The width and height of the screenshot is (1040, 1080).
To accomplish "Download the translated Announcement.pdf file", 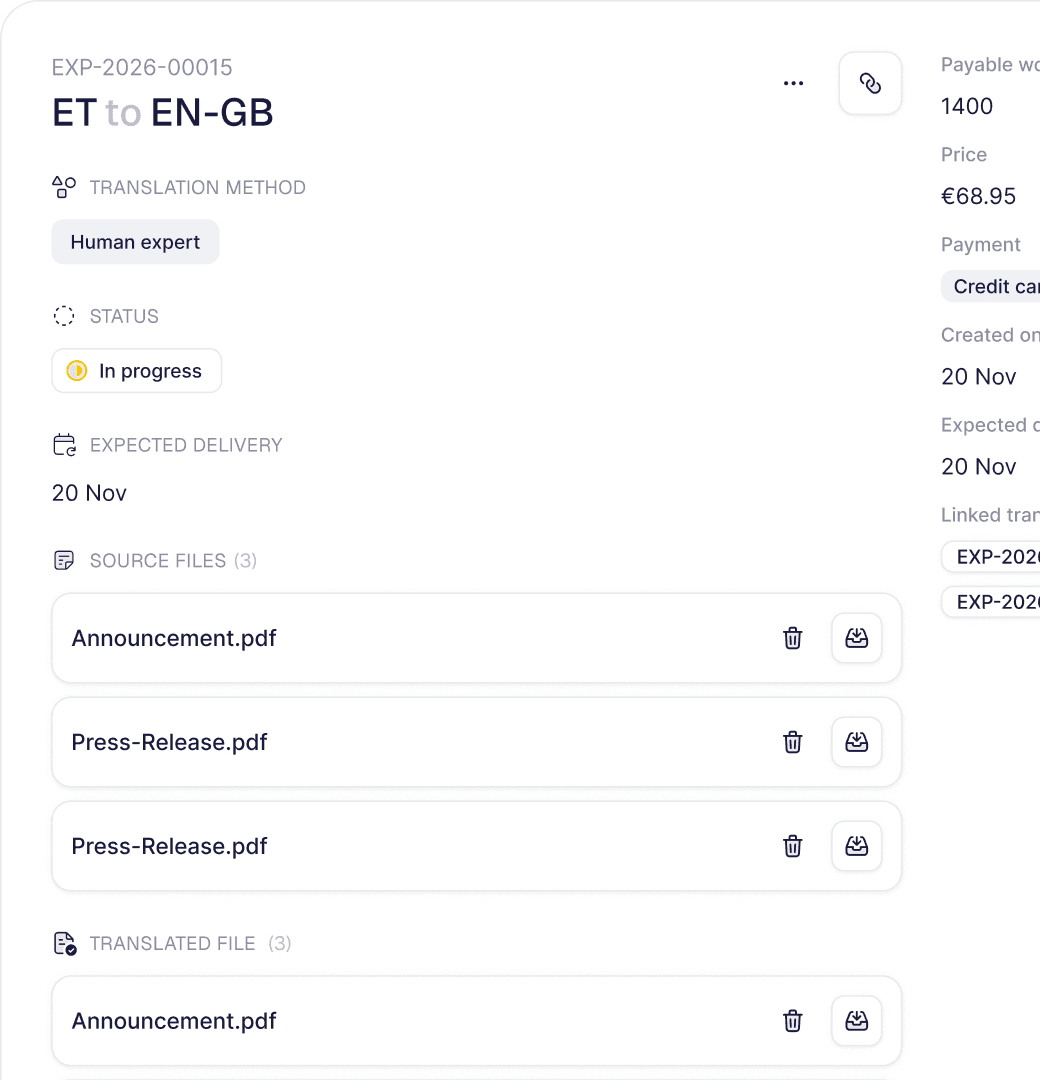I will pyautogui.click(x=857, y=1021).
